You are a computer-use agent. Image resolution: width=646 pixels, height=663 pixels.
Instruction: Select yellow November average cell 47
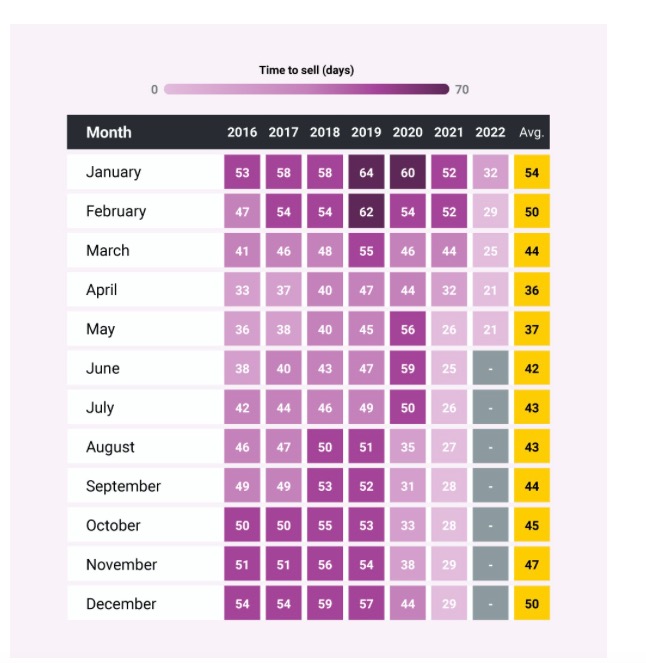[532, 564]
